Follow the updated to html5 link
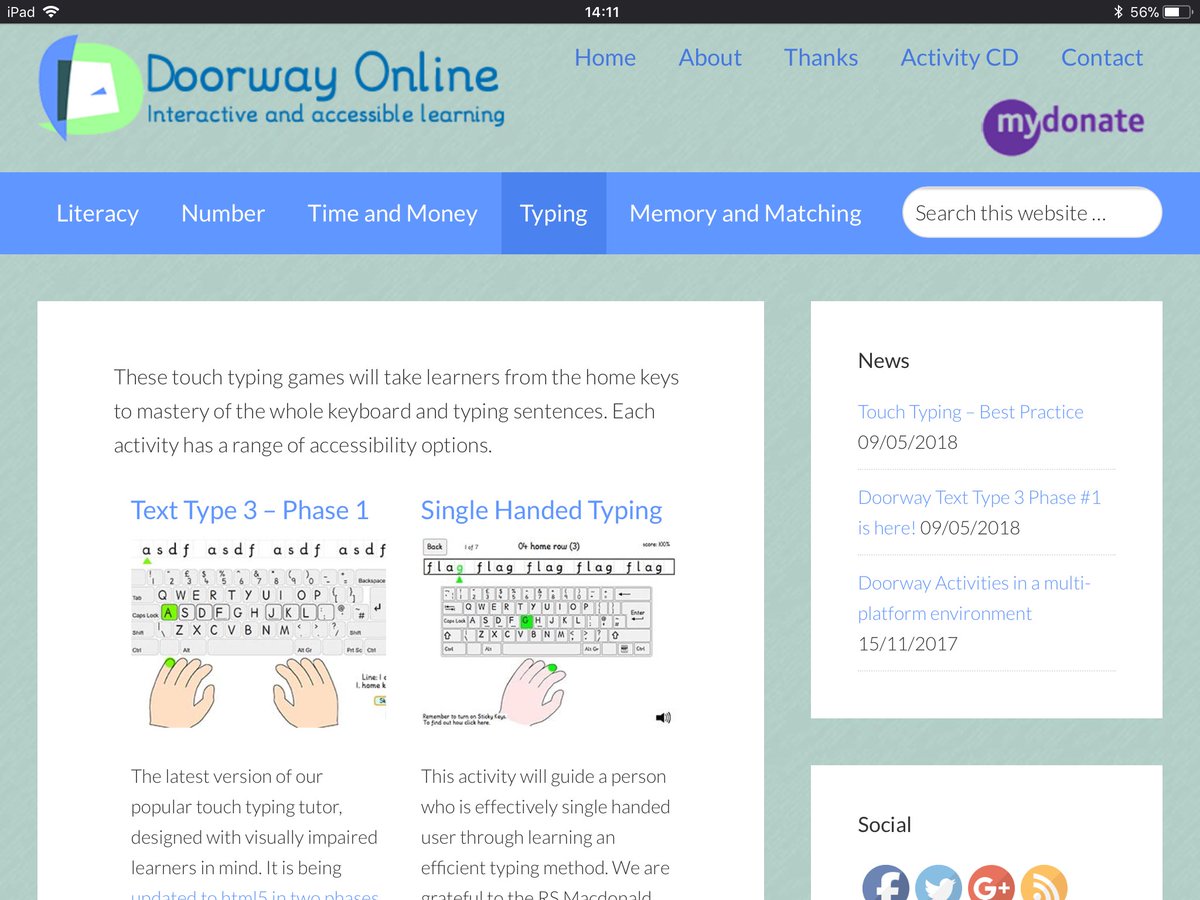 tap(255, 893)
